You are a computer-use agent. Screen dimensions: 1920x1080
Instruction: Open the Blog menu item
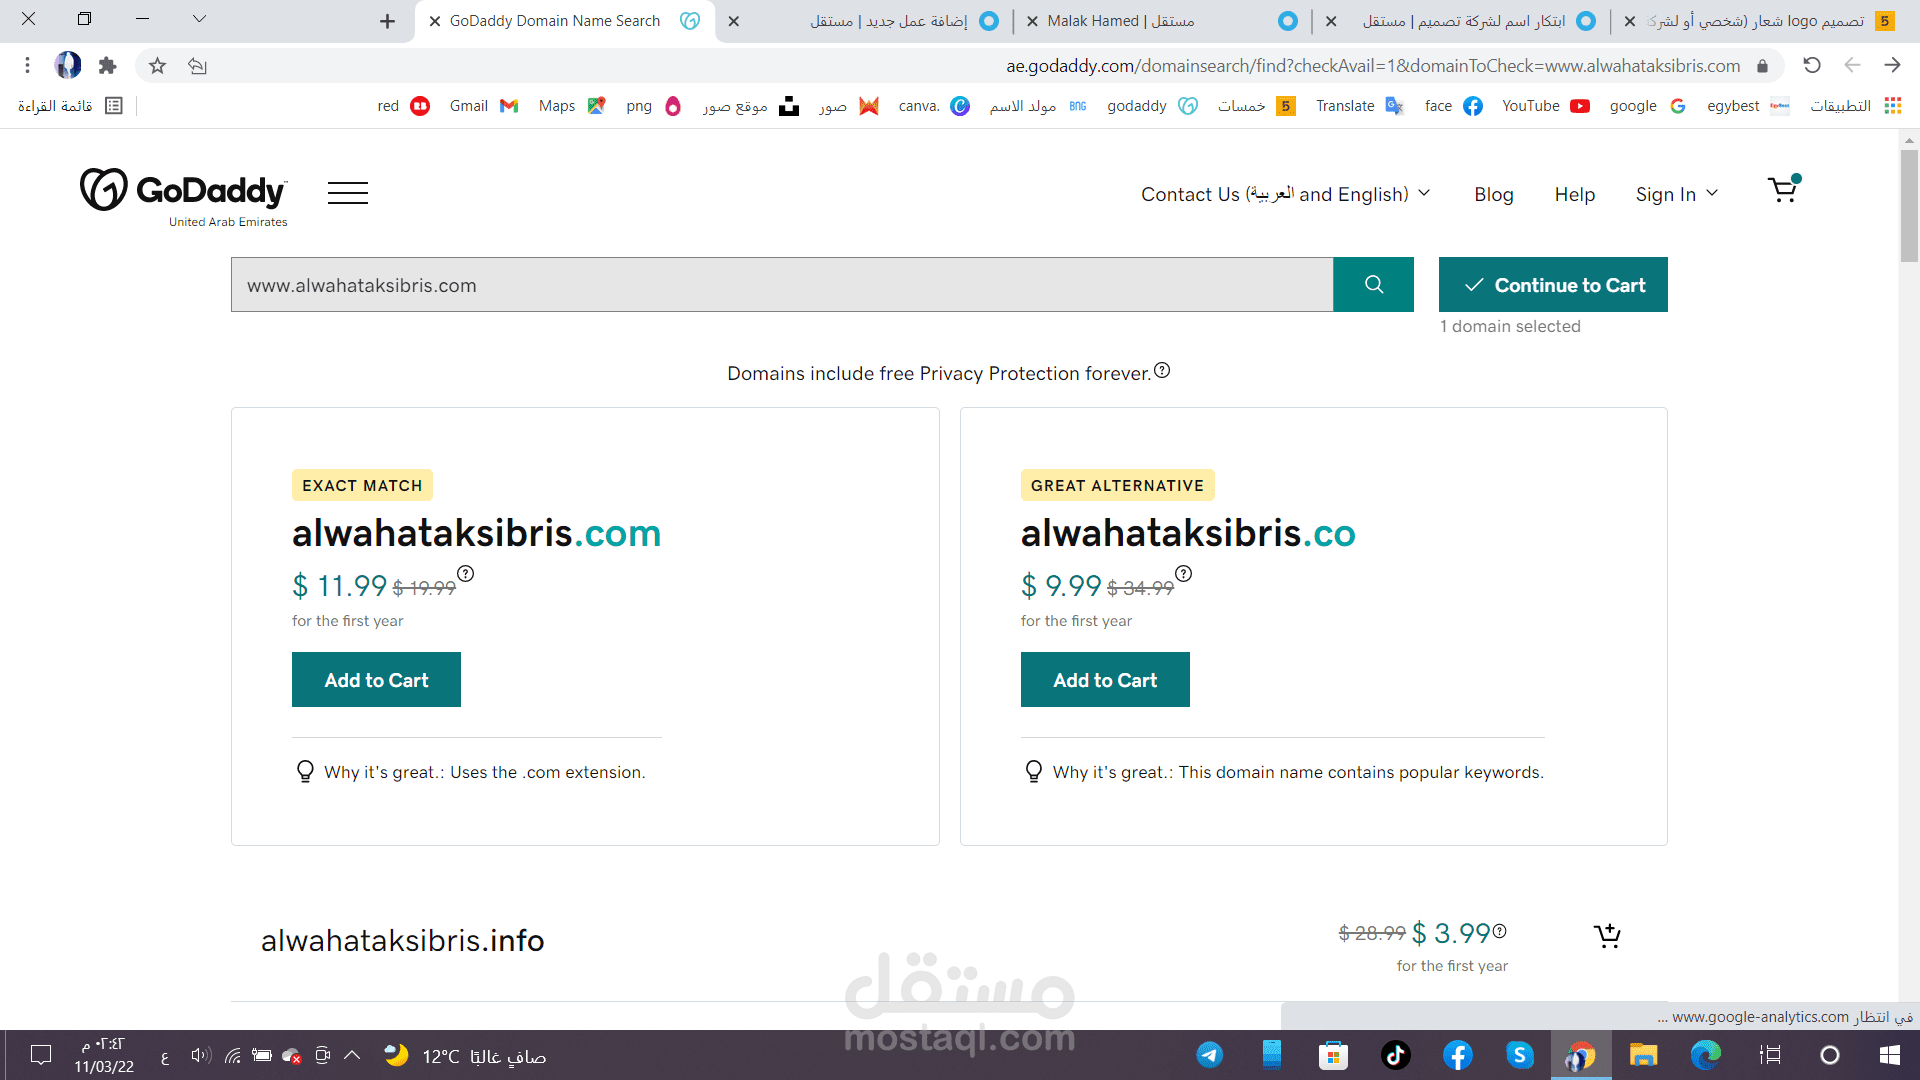[x=1493, y=194]
